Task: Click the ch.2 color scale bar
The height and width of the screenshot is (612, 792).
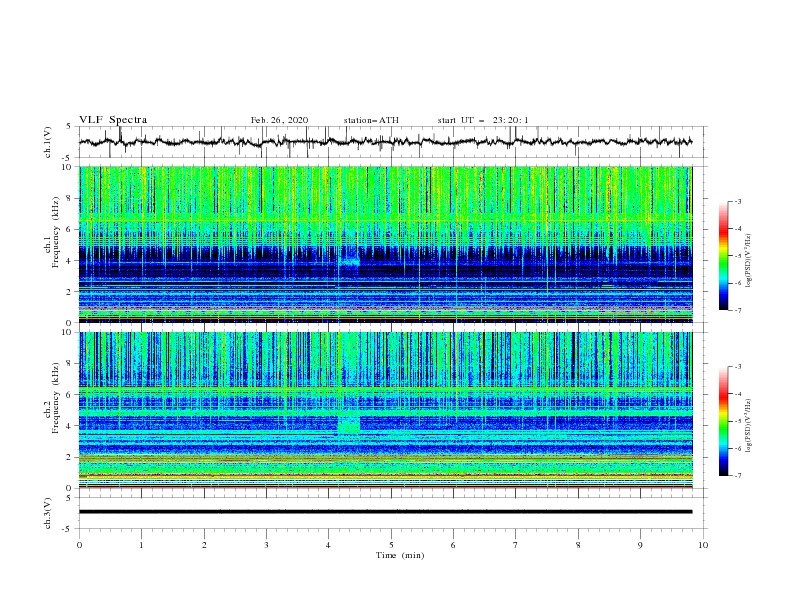Action: coord(723,421)
